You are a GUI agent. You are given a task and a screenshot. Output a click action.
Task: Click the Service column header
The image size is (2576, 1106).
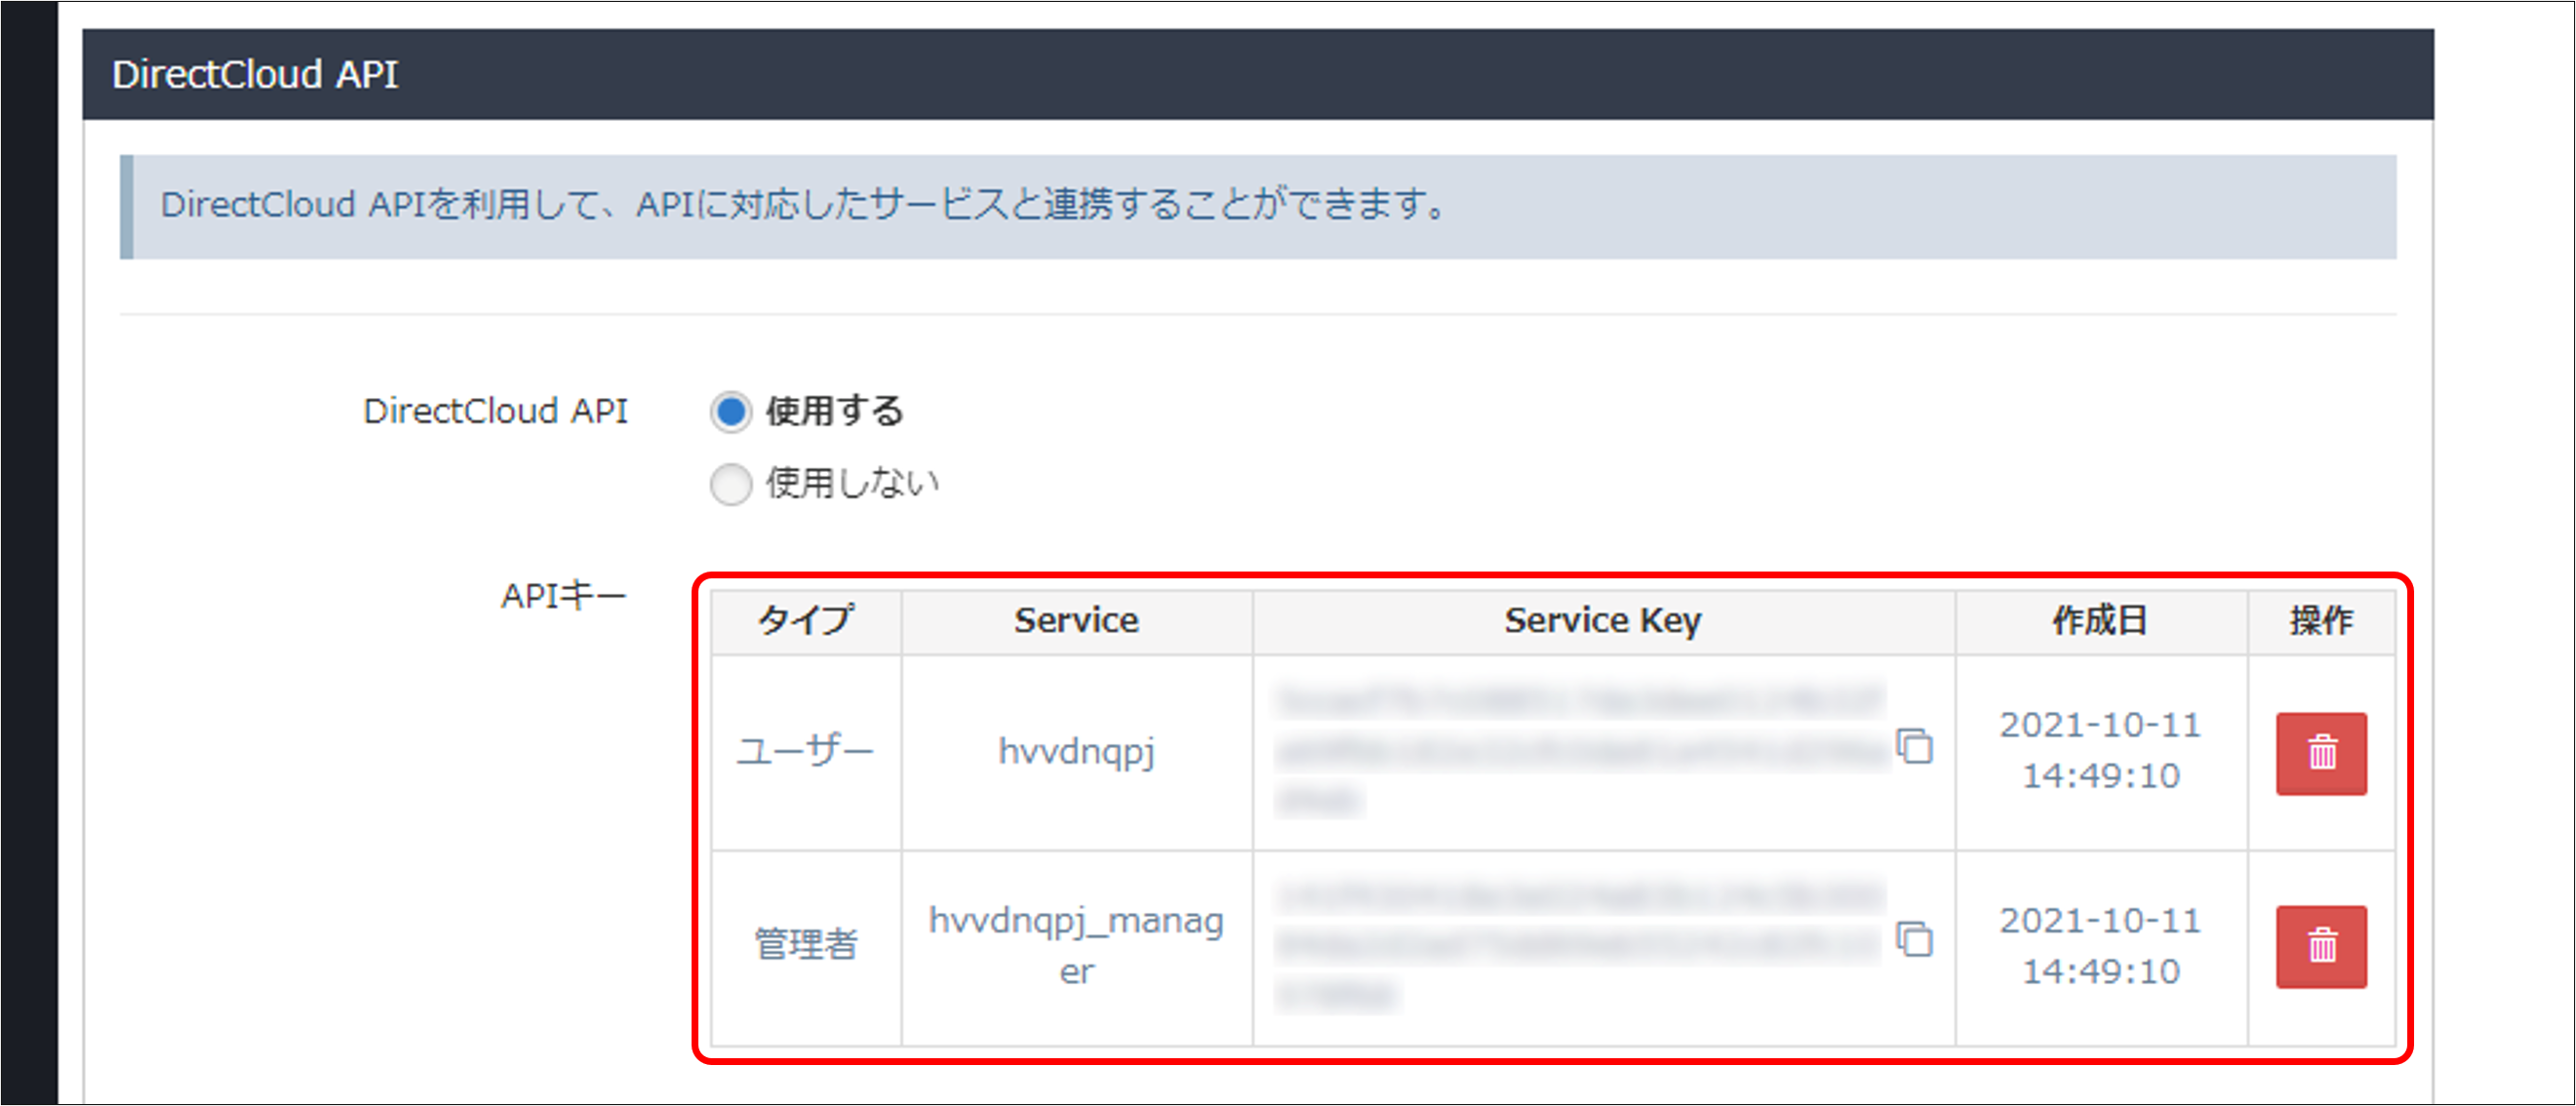[x=1077, y=620]
